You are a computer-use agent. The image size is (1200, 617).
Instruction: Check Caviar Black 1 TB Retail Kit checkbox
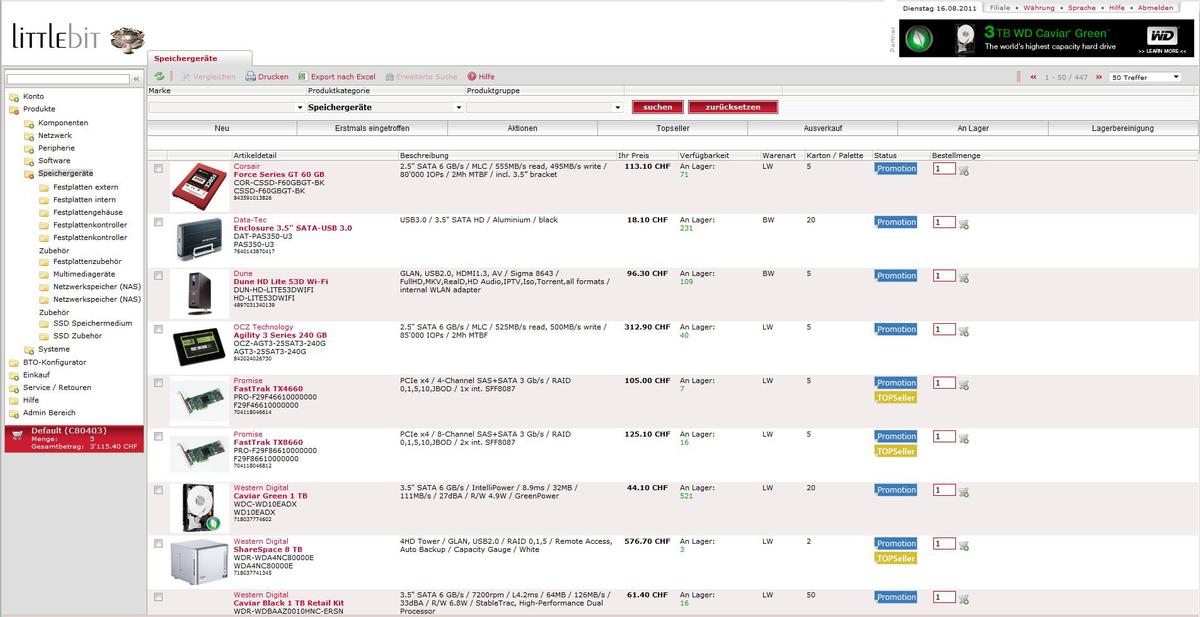coord(158,597)
